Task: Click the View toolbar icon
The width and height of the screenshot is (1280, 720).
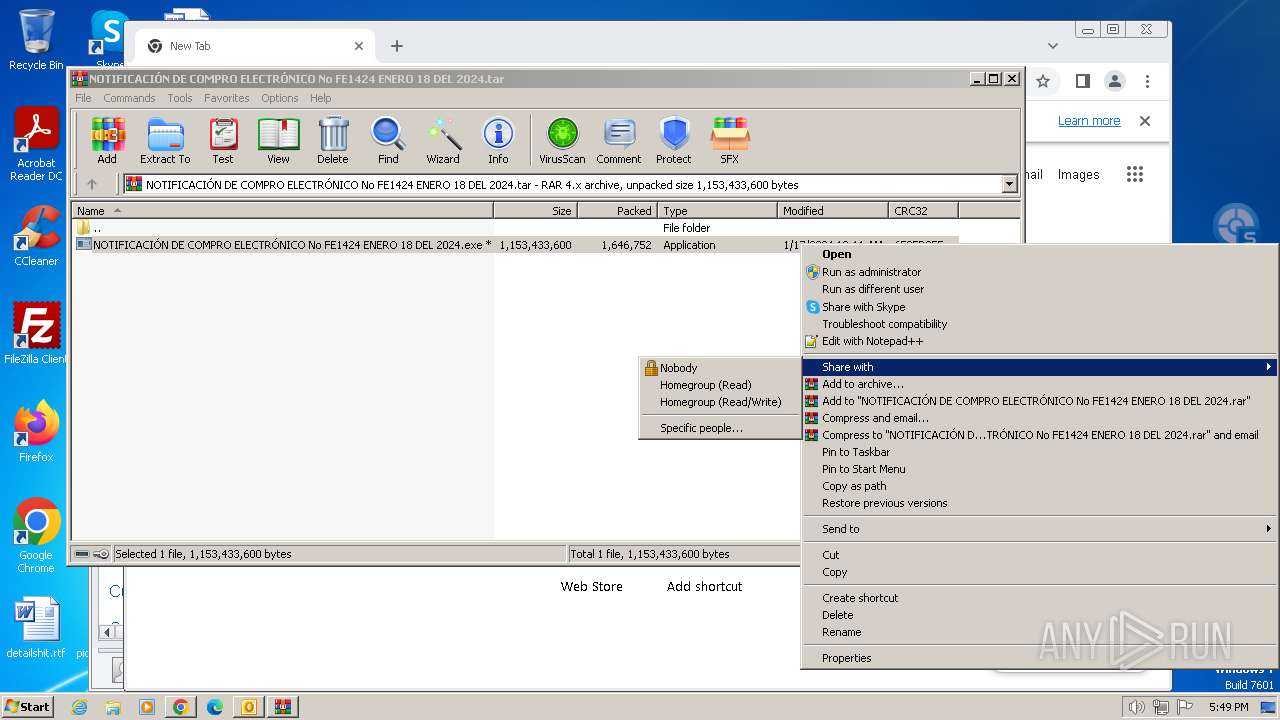Action: (x=278, y=140)
